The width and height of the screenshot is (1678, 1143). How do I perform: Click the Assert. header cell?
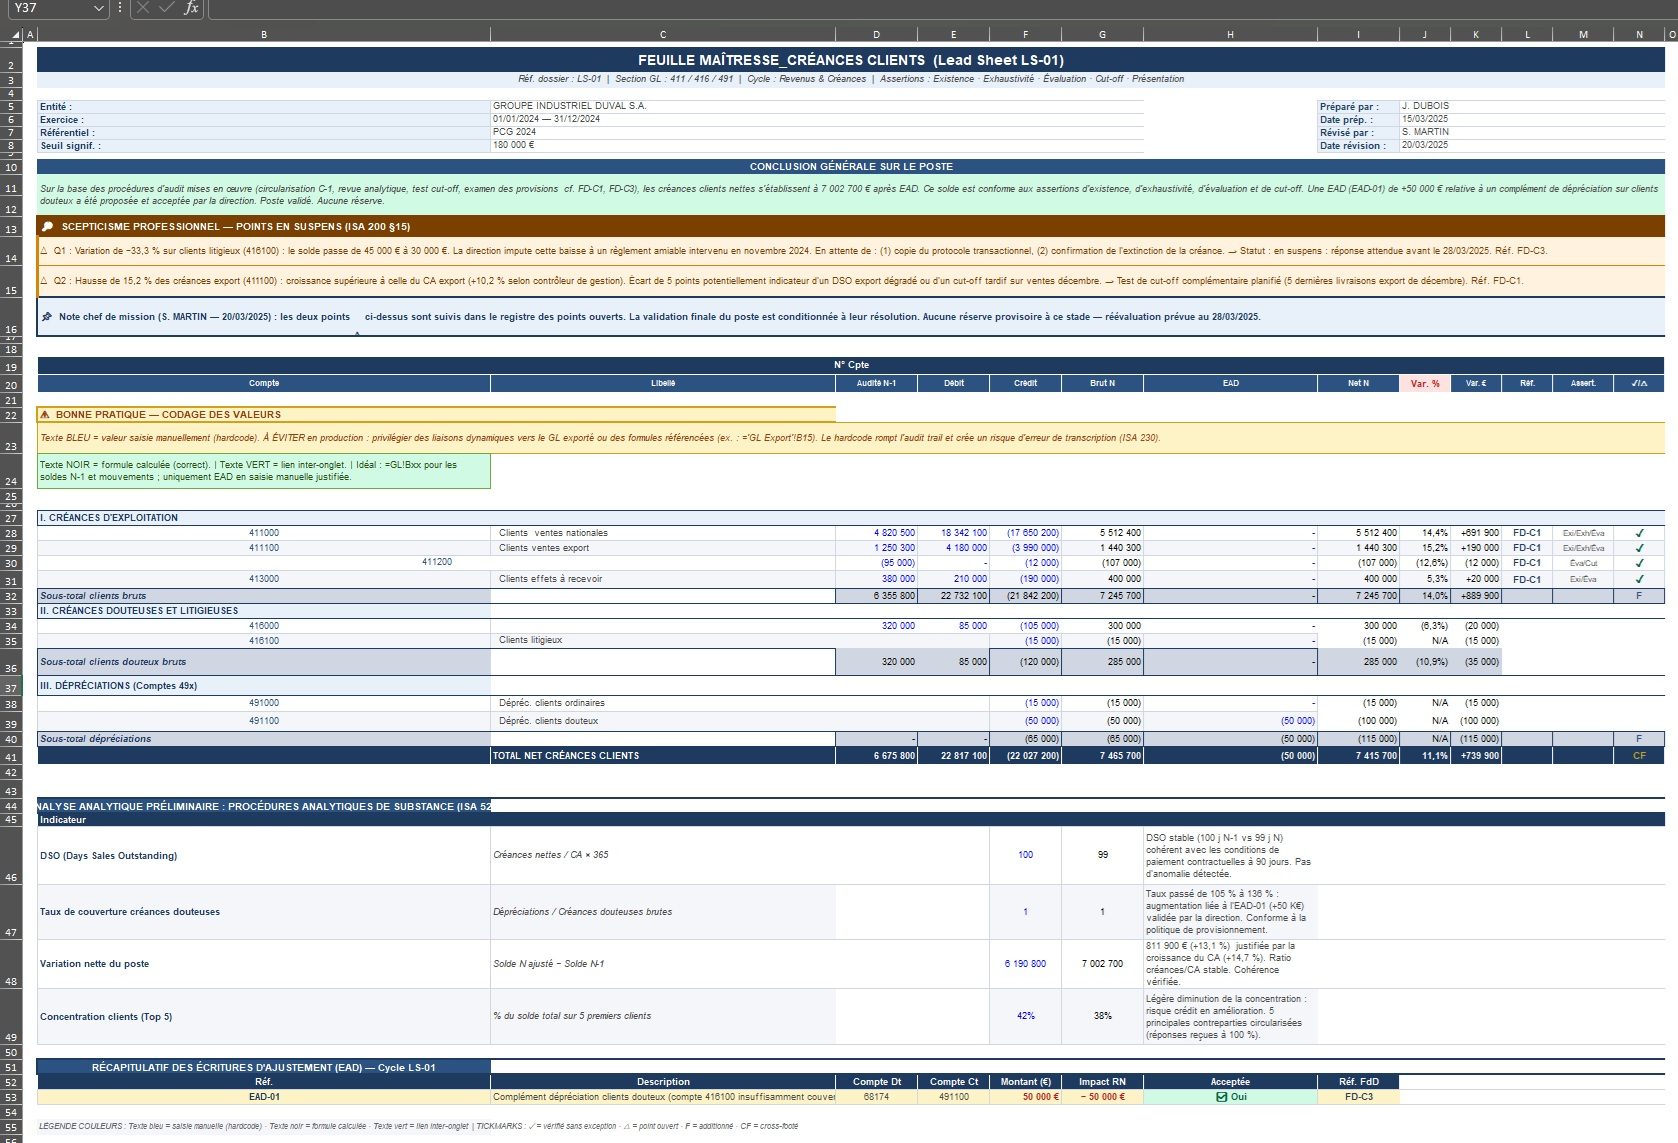click(1583, 384)
